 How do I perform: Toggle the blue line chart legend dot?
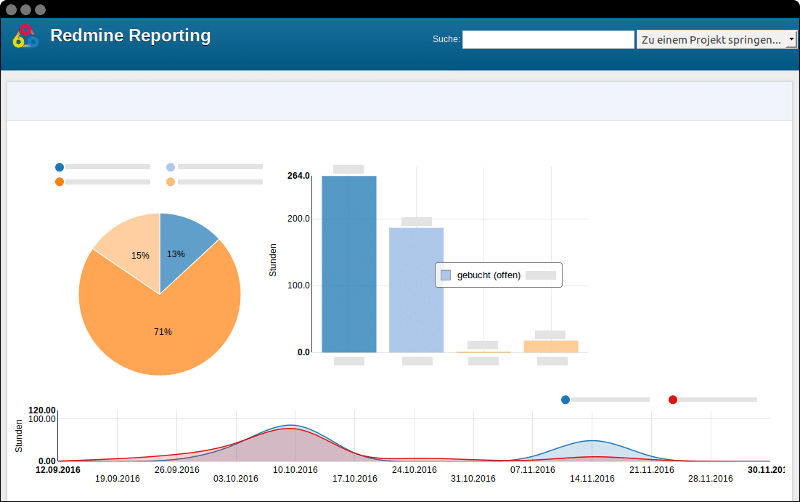coord(565,399)
